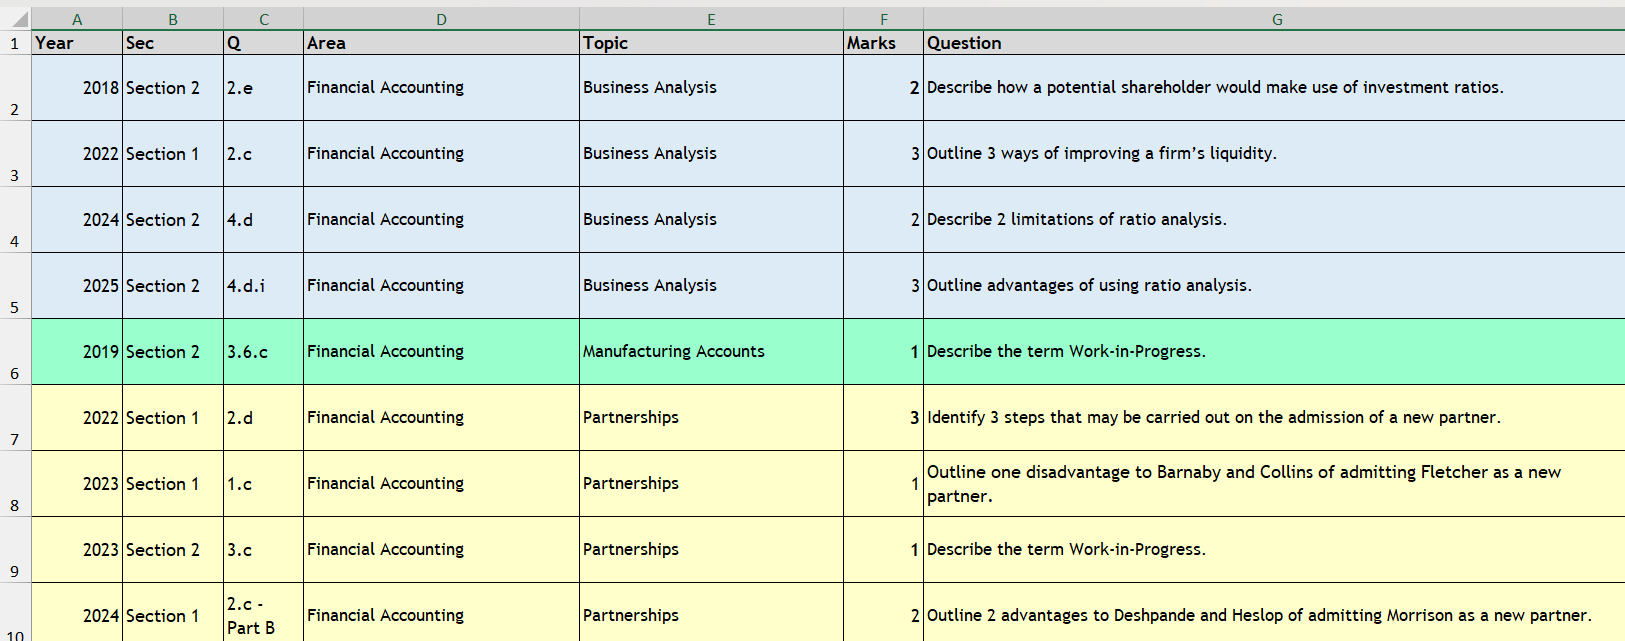Click the Select All corner triangle
Image resolution: width=1625 pixels, height=641 pixels.
point(20,19)
